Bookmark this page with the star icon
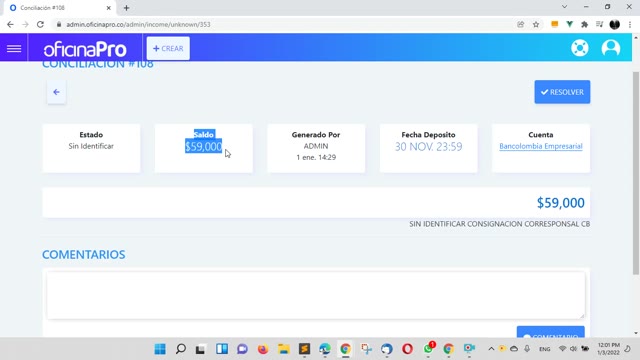The height and width of the screenshot is (360, 640). coord(536,24)
